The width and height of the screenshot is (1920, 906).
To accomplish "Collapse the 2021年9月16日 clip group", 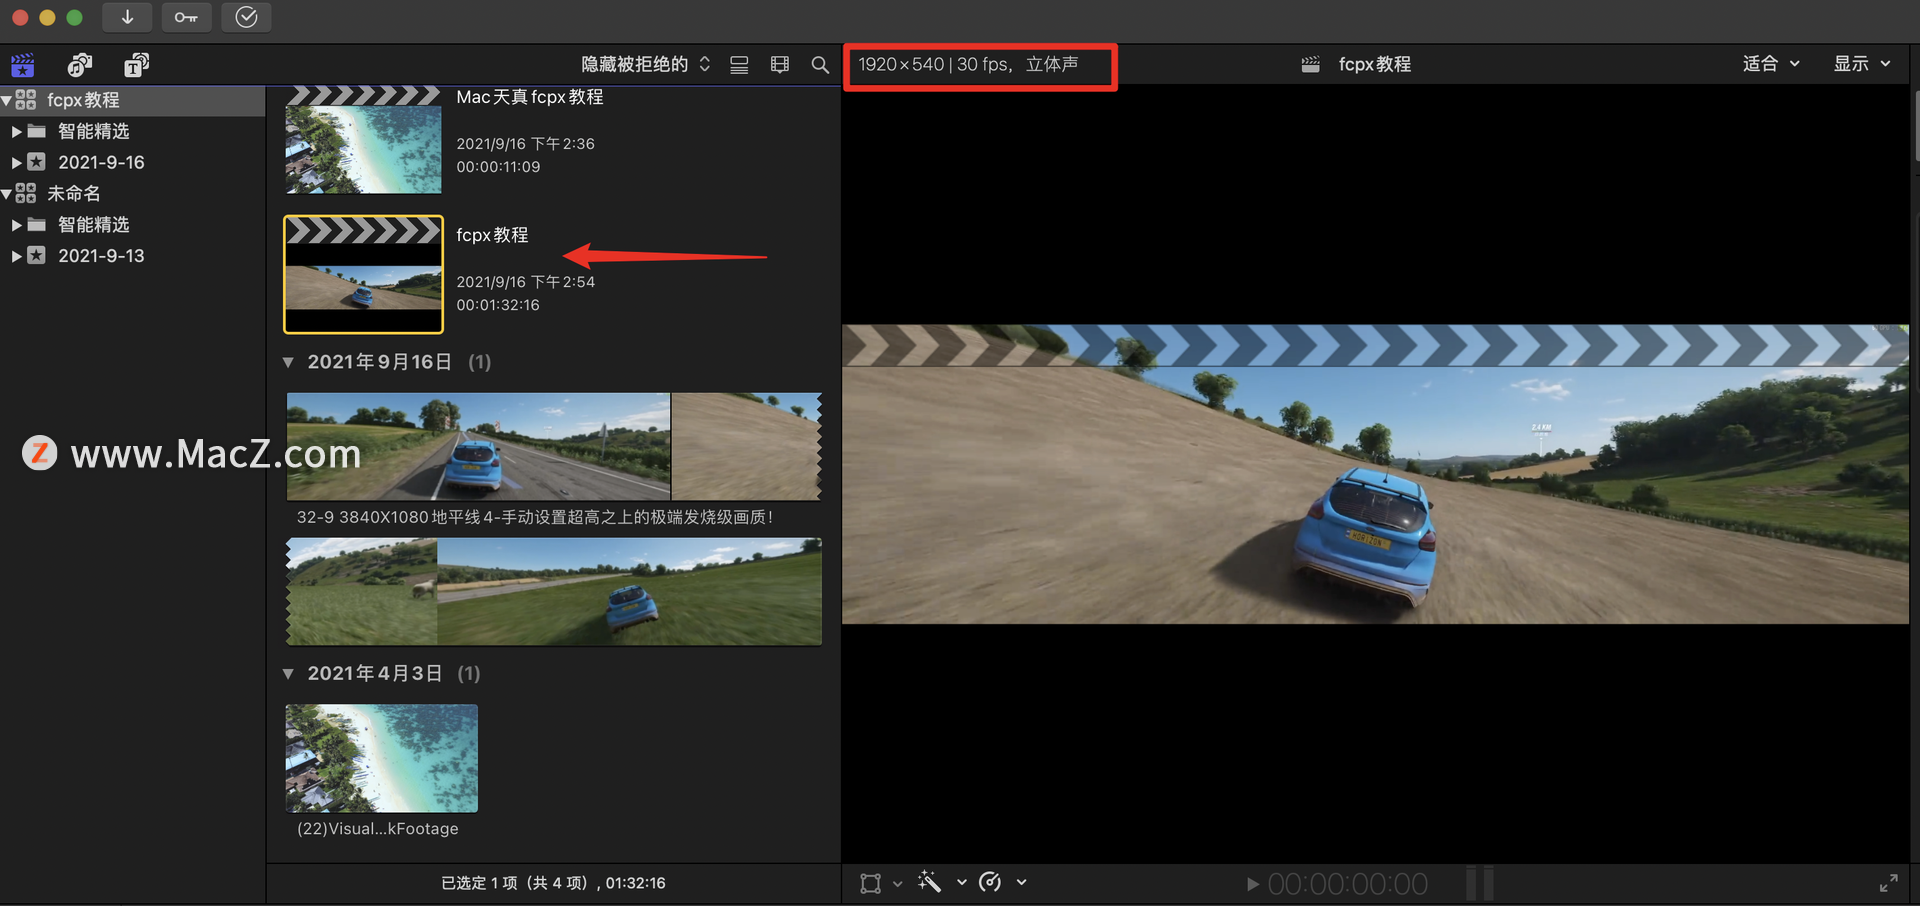I will (288, 362).
